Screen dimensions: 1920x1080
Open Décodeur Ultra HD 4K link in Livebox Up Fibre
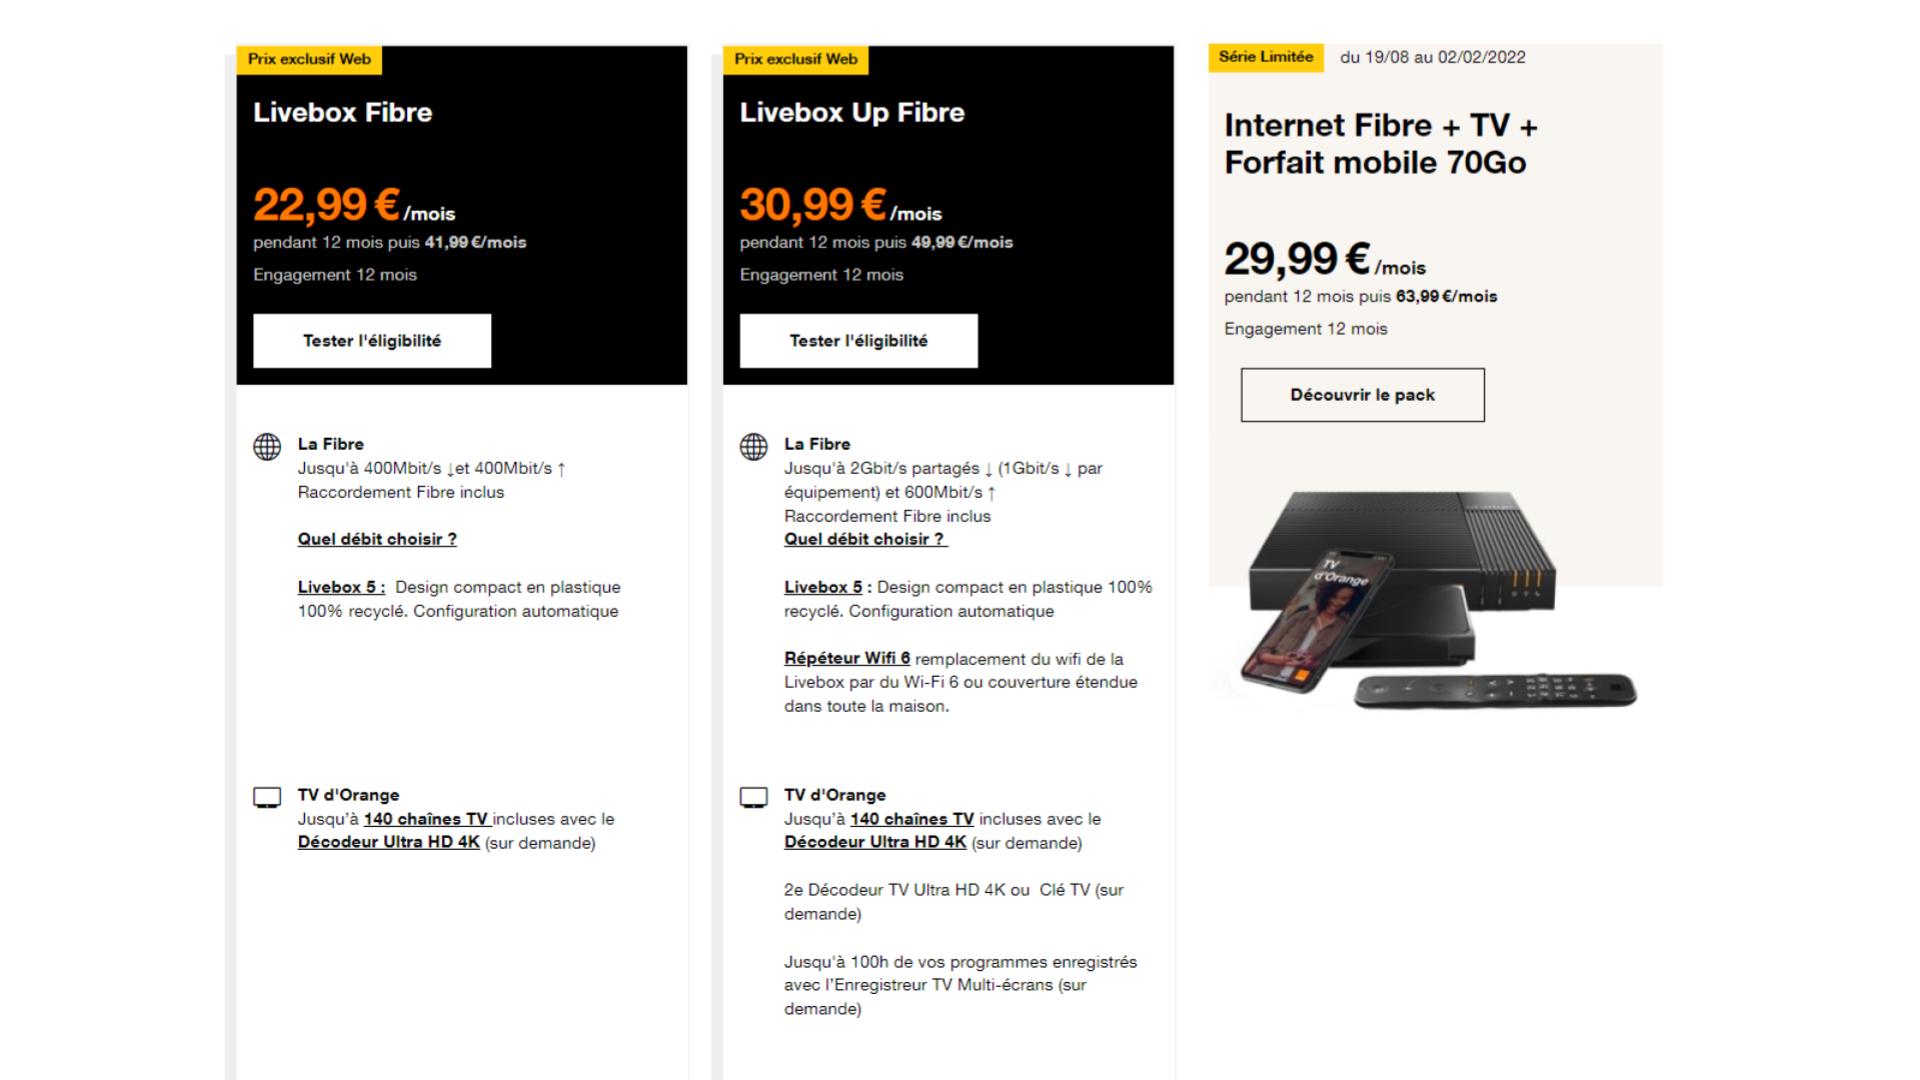875,842
